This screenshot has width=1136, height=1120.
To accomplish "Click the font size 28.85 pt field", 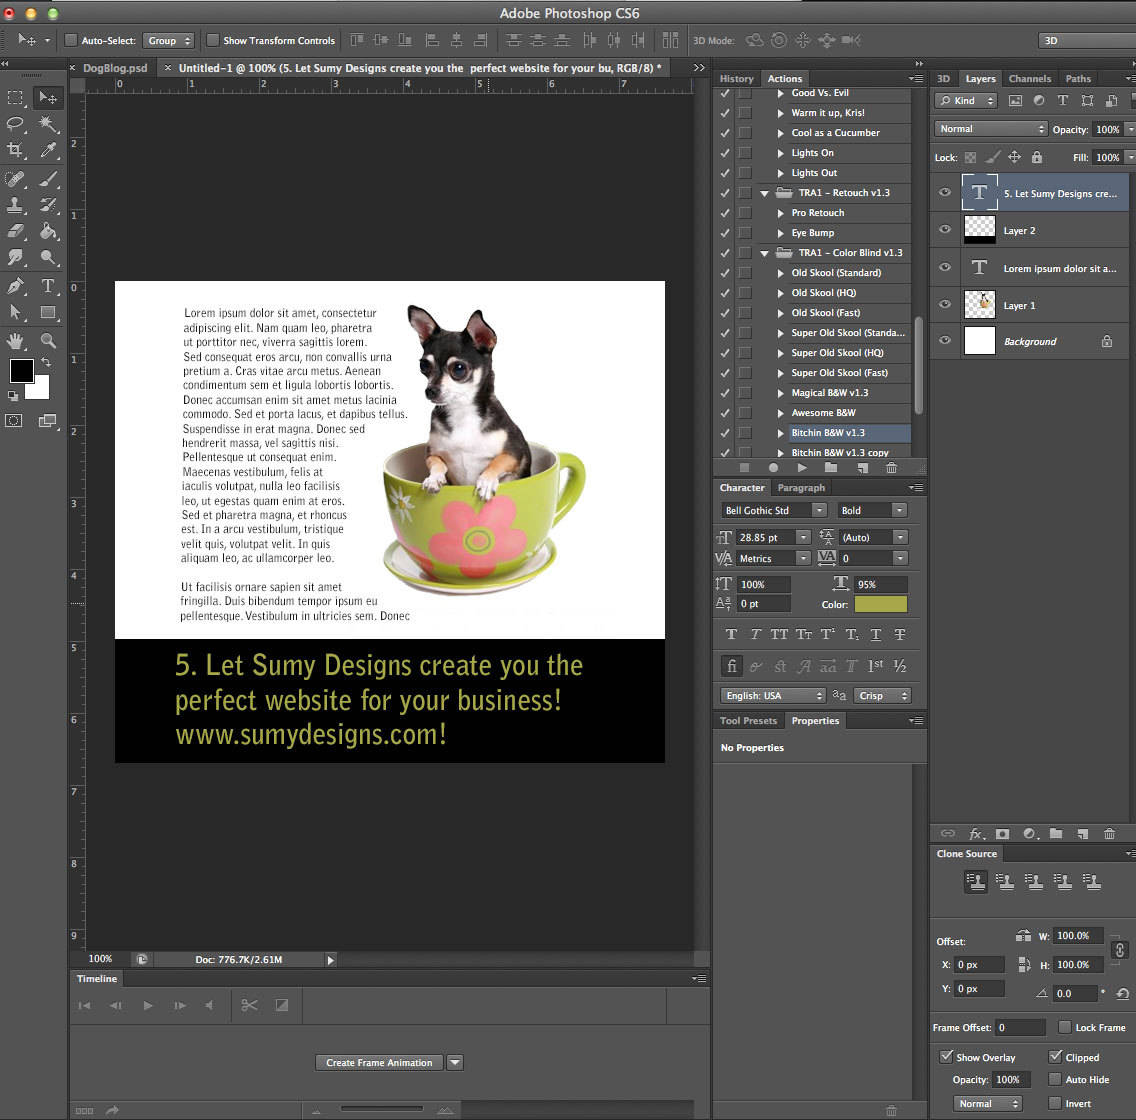I will (765, 538).
